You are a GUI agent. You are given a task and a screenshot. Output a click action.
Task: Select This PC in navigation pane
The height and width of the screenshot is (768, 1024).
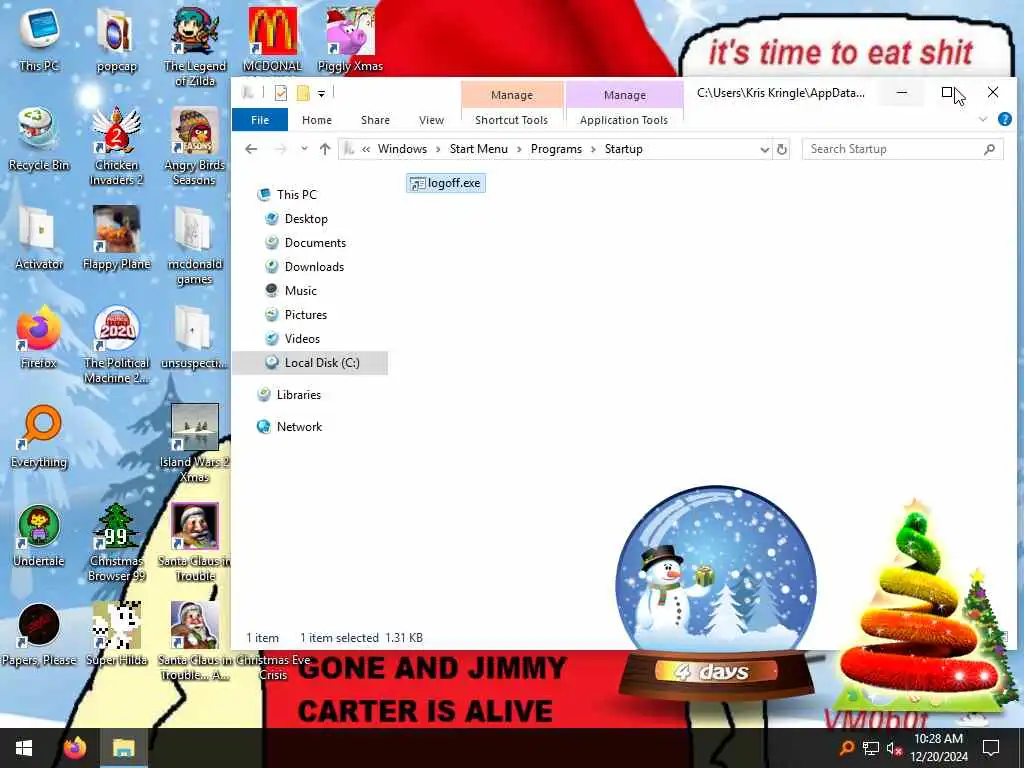(296, 195)
